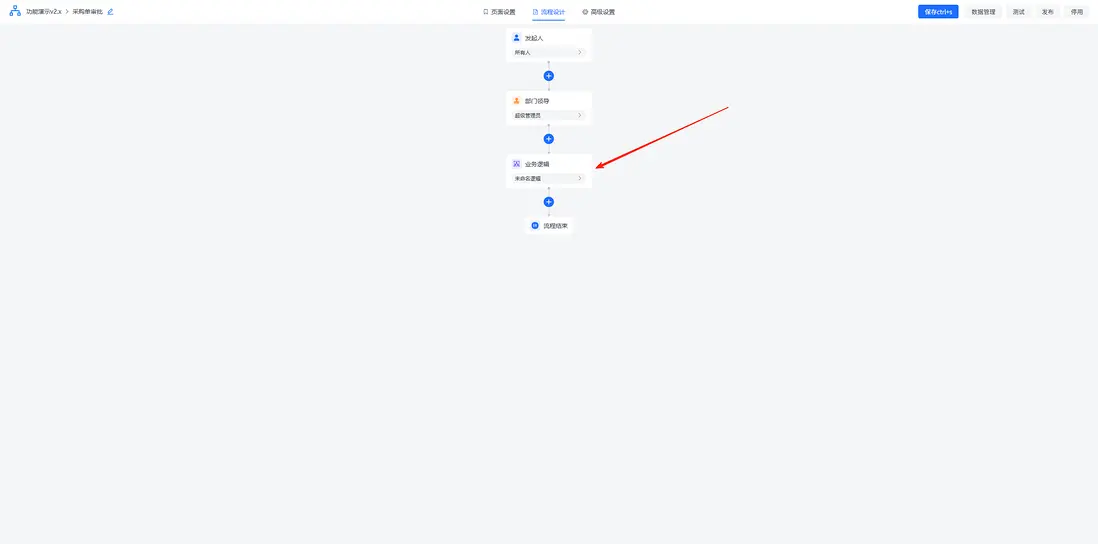Click the purple 业务逻辑 node icon
The width and height of the screenshot is (1098, 544).
pyautogui.click(x=516, y=164)
